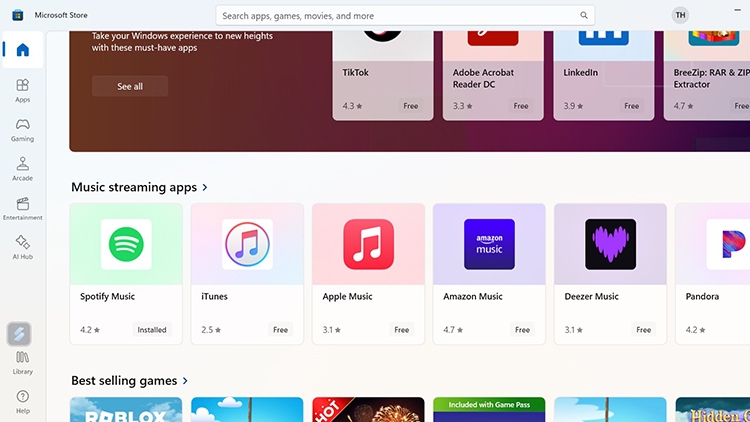Click the iTunes app icon
Screen dimensions: 750x422
pos(247,244)
